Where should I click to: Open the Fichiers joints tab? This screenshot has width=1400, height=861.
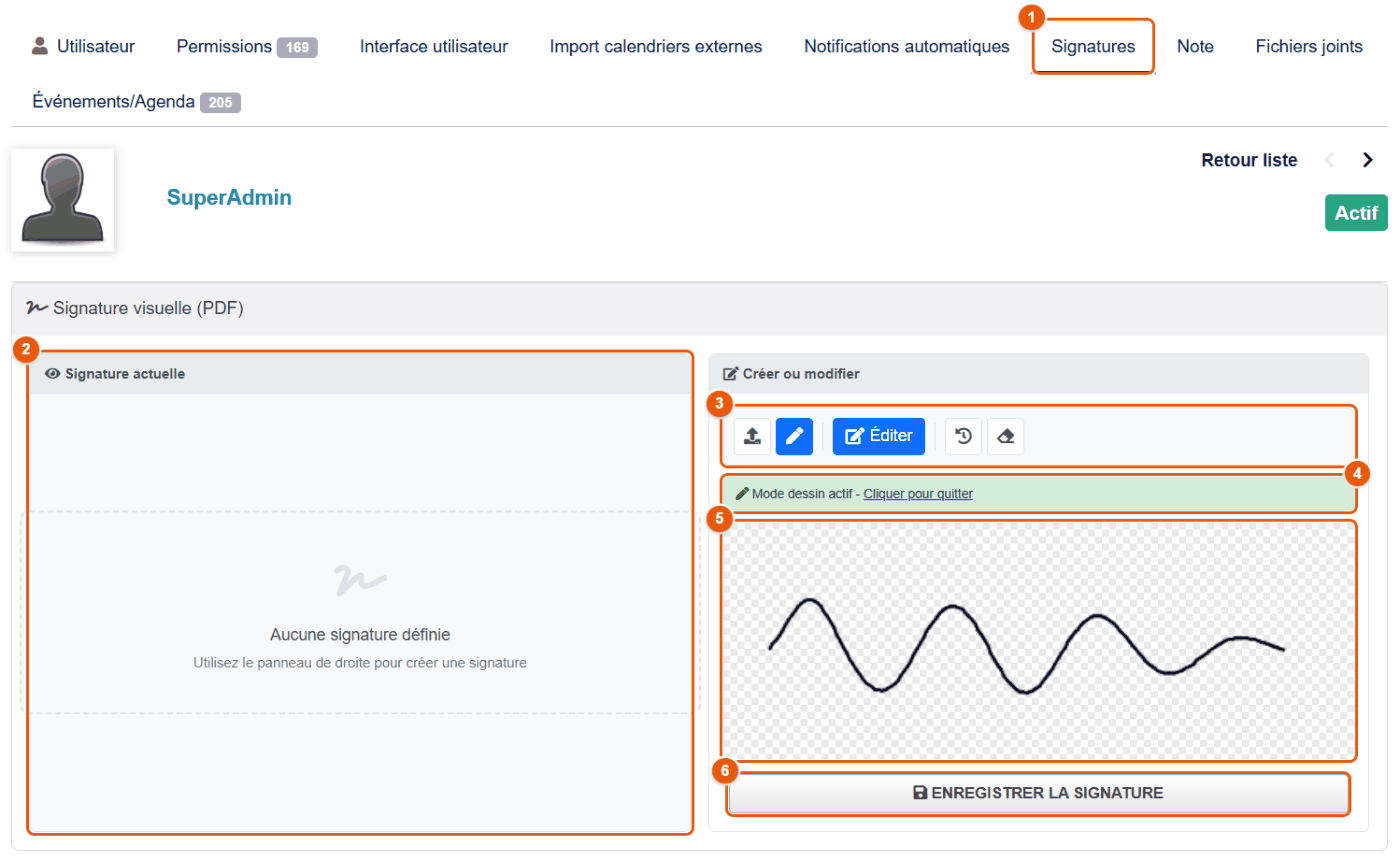coord(1309,46)
